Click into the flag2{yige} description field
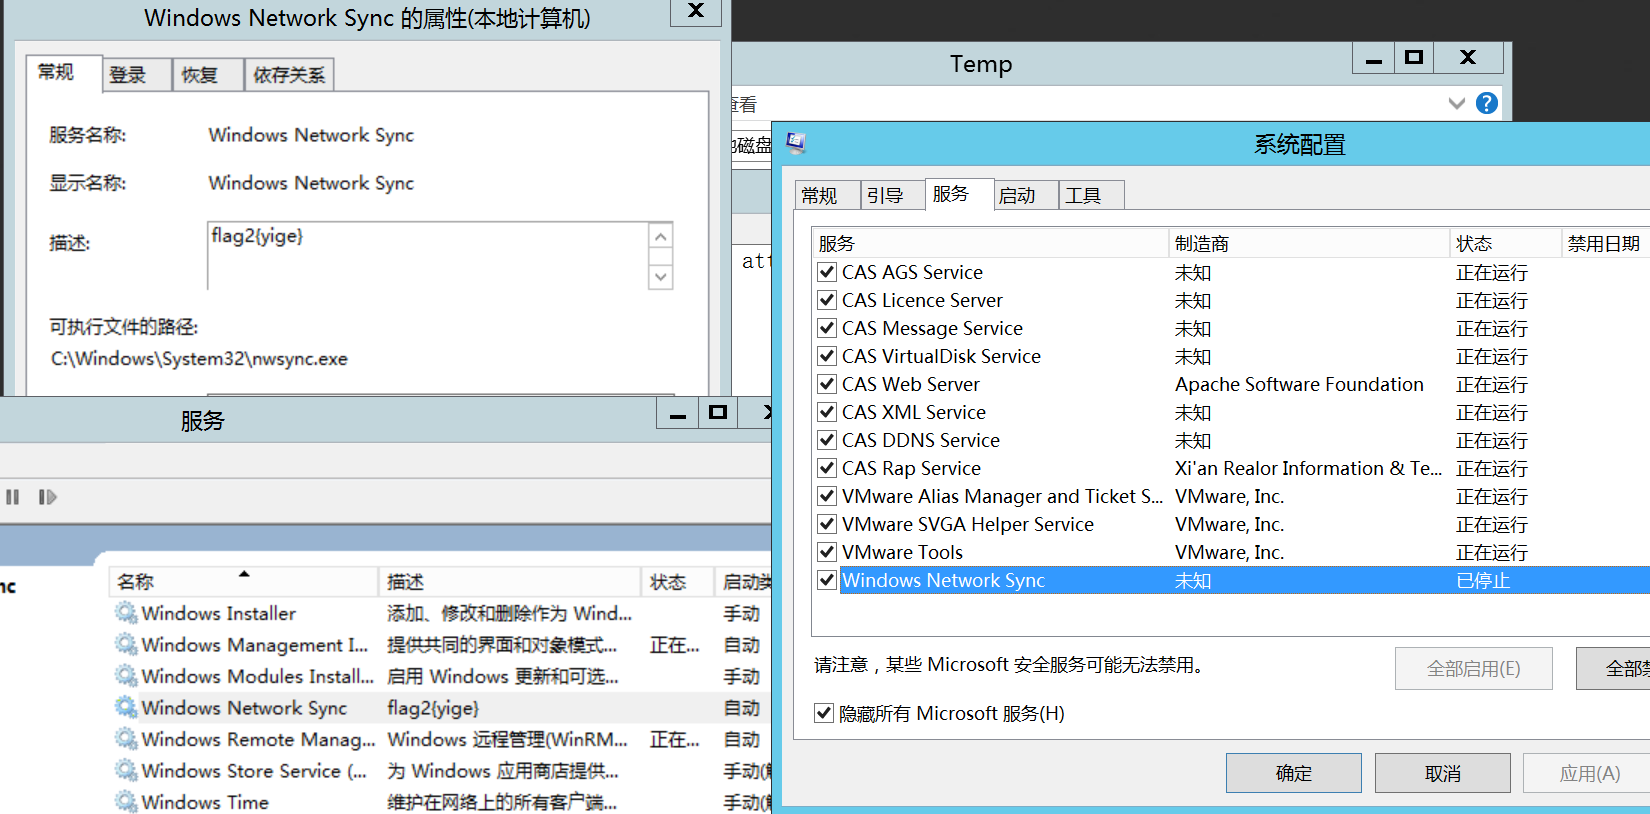 tap(428, 256)
